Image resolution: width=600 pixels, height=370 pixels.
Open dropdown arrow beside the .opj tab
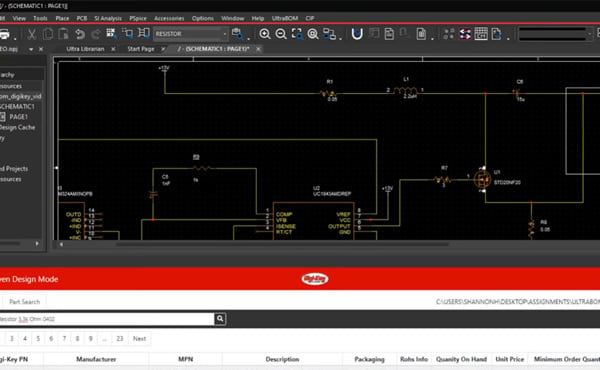[x=31, y=49]
